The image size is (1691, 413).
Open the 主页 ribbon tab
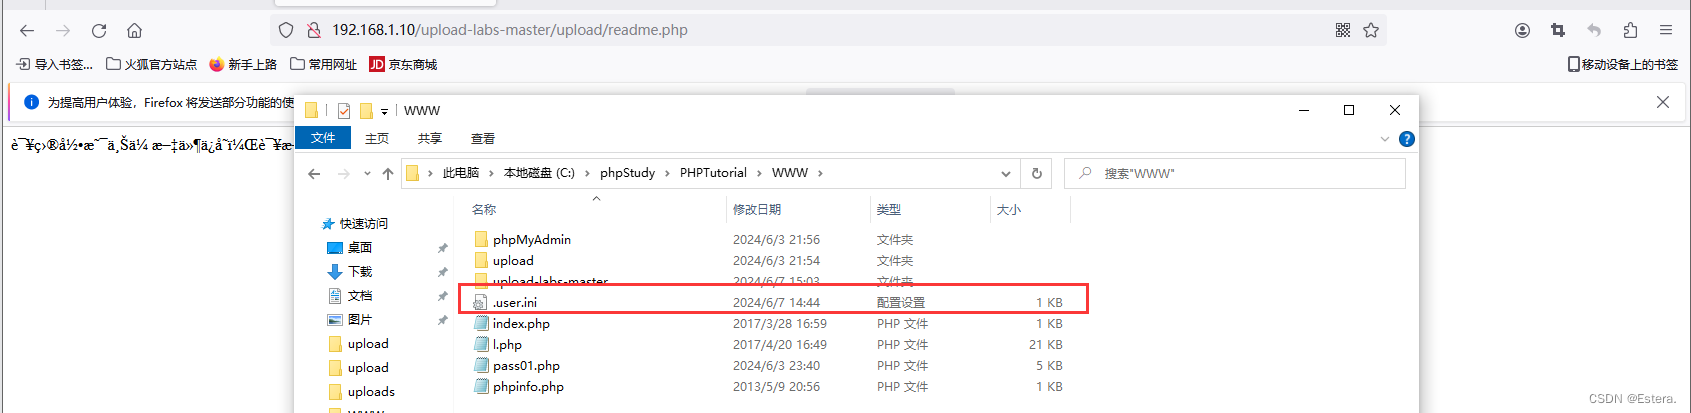(377, 138)
